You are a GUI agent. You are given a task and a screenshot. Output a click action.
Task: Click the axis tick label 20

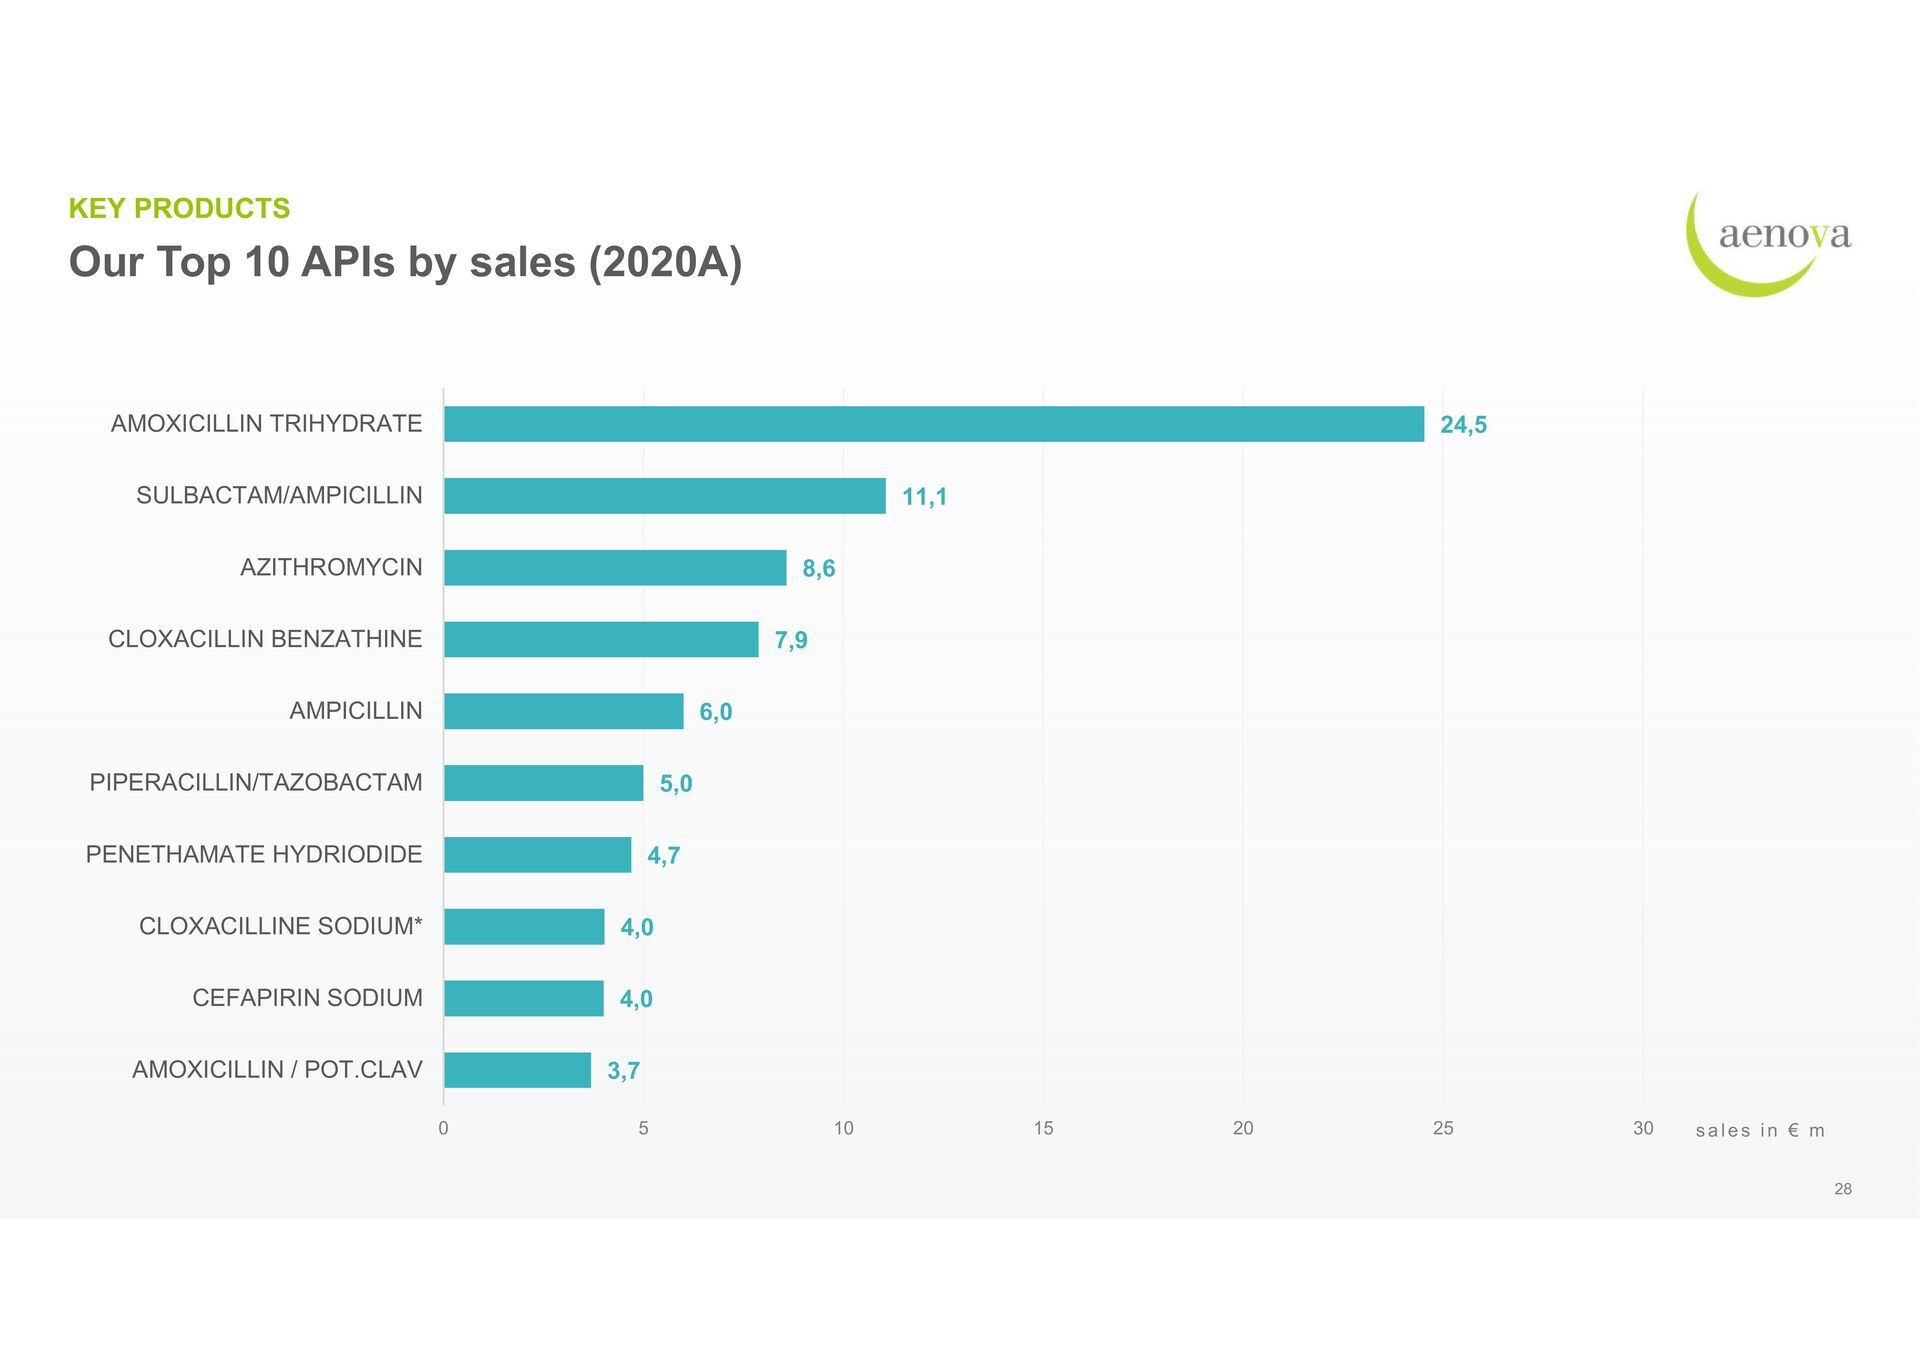click(1243, 1129)
